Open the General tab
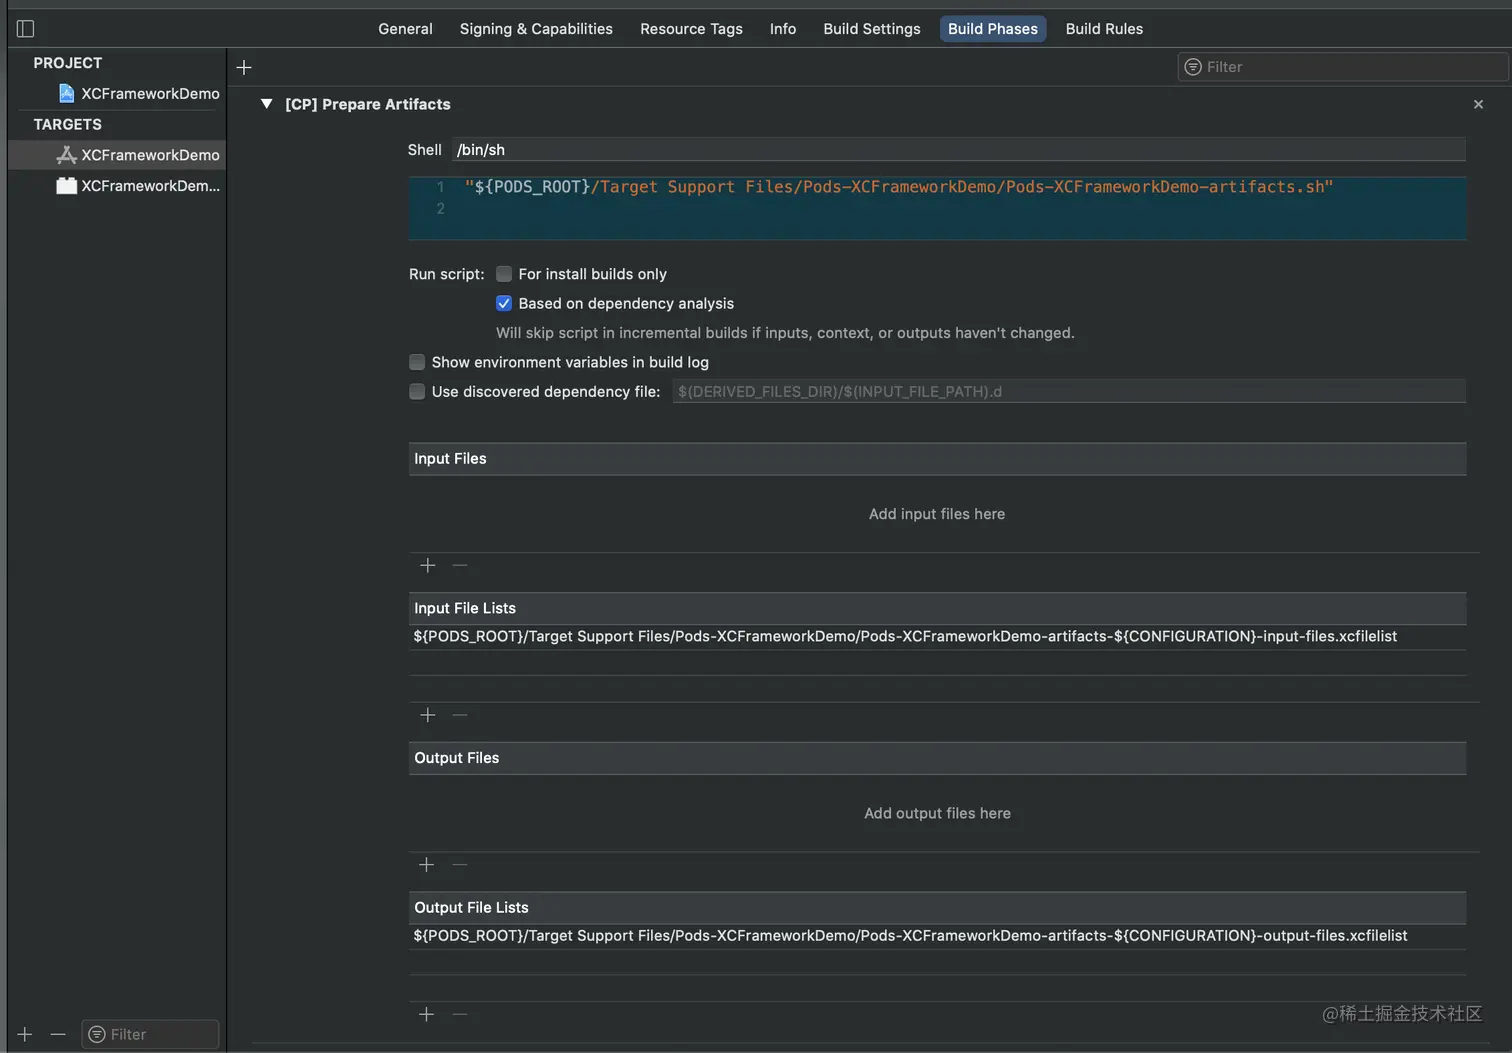 click(405, 29)
